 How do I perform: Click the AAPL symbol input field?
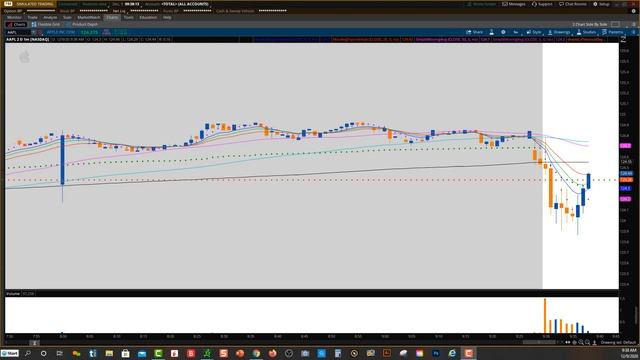18,32
